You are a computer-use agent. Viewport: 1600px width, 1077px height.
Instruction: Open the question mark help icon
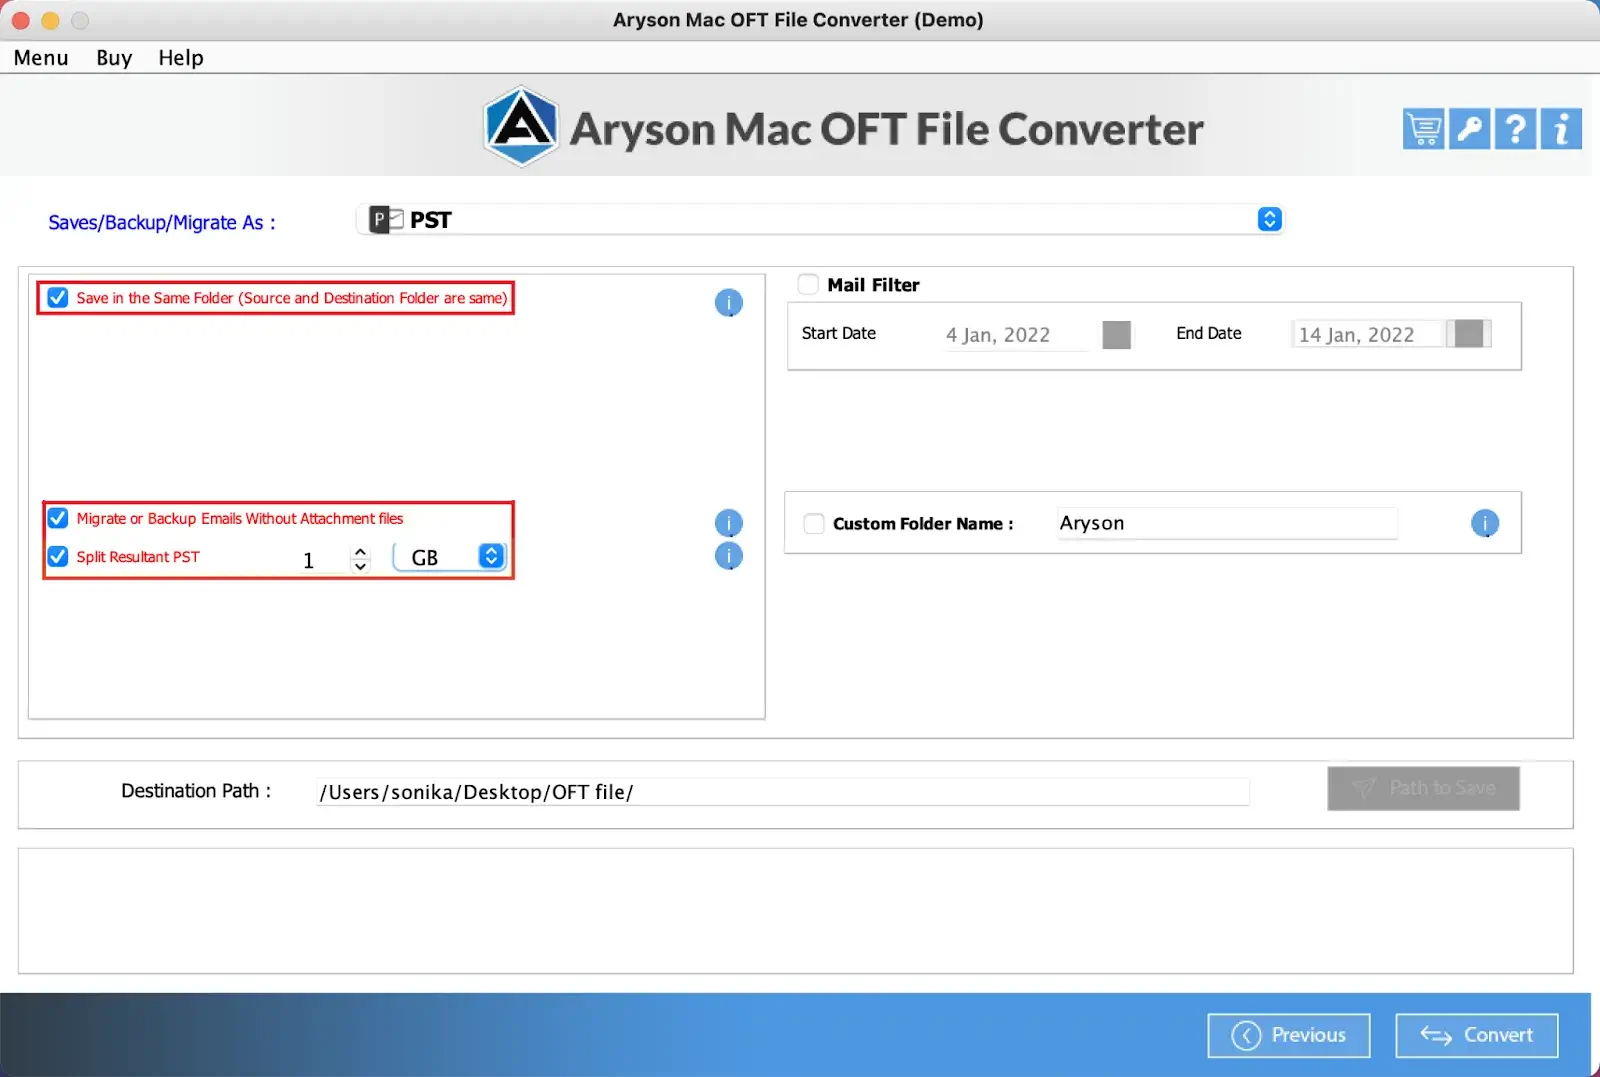[x=1515, y=129]
